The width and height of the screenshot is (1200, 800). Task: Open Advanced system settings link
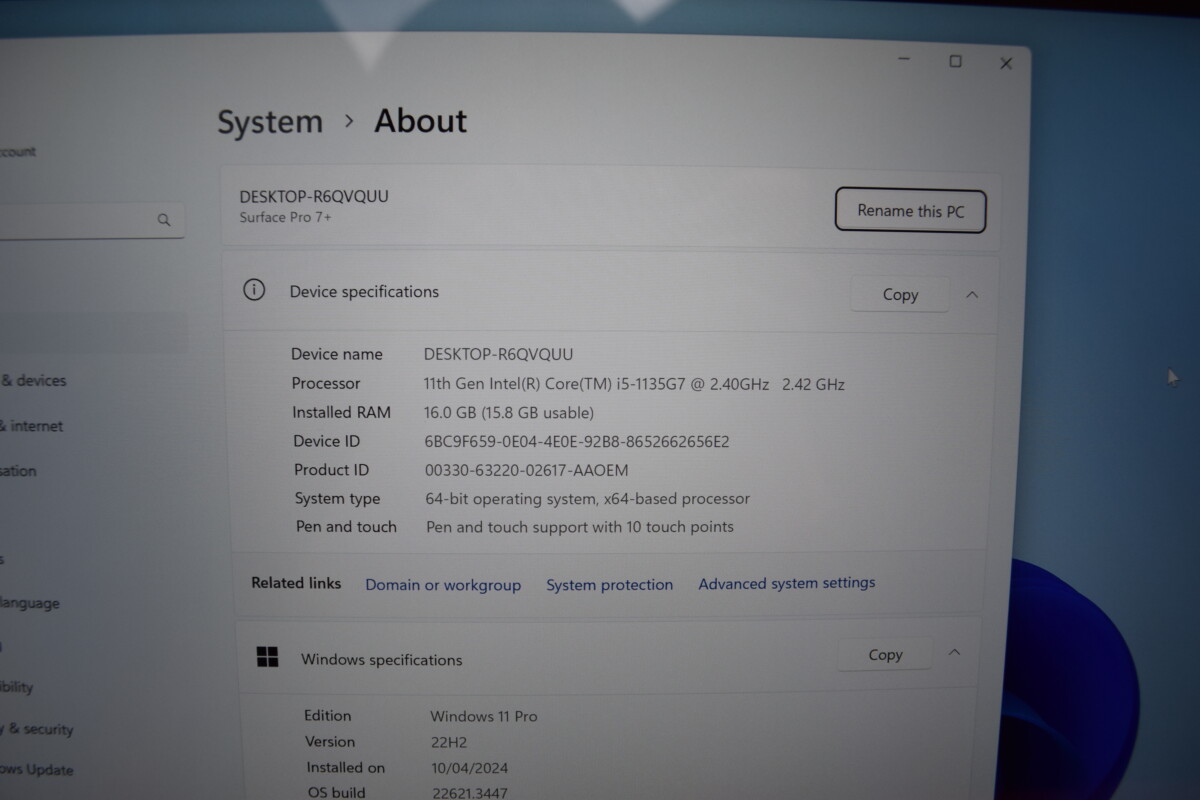coord(787,583)
